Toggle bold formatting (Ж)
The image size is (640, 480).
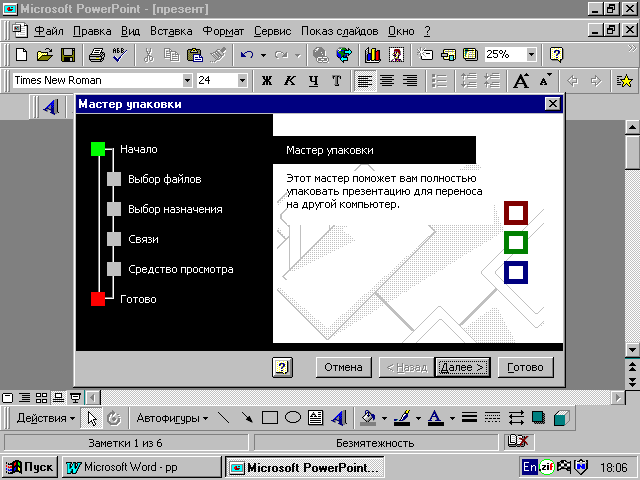click(x=267, y=80)
